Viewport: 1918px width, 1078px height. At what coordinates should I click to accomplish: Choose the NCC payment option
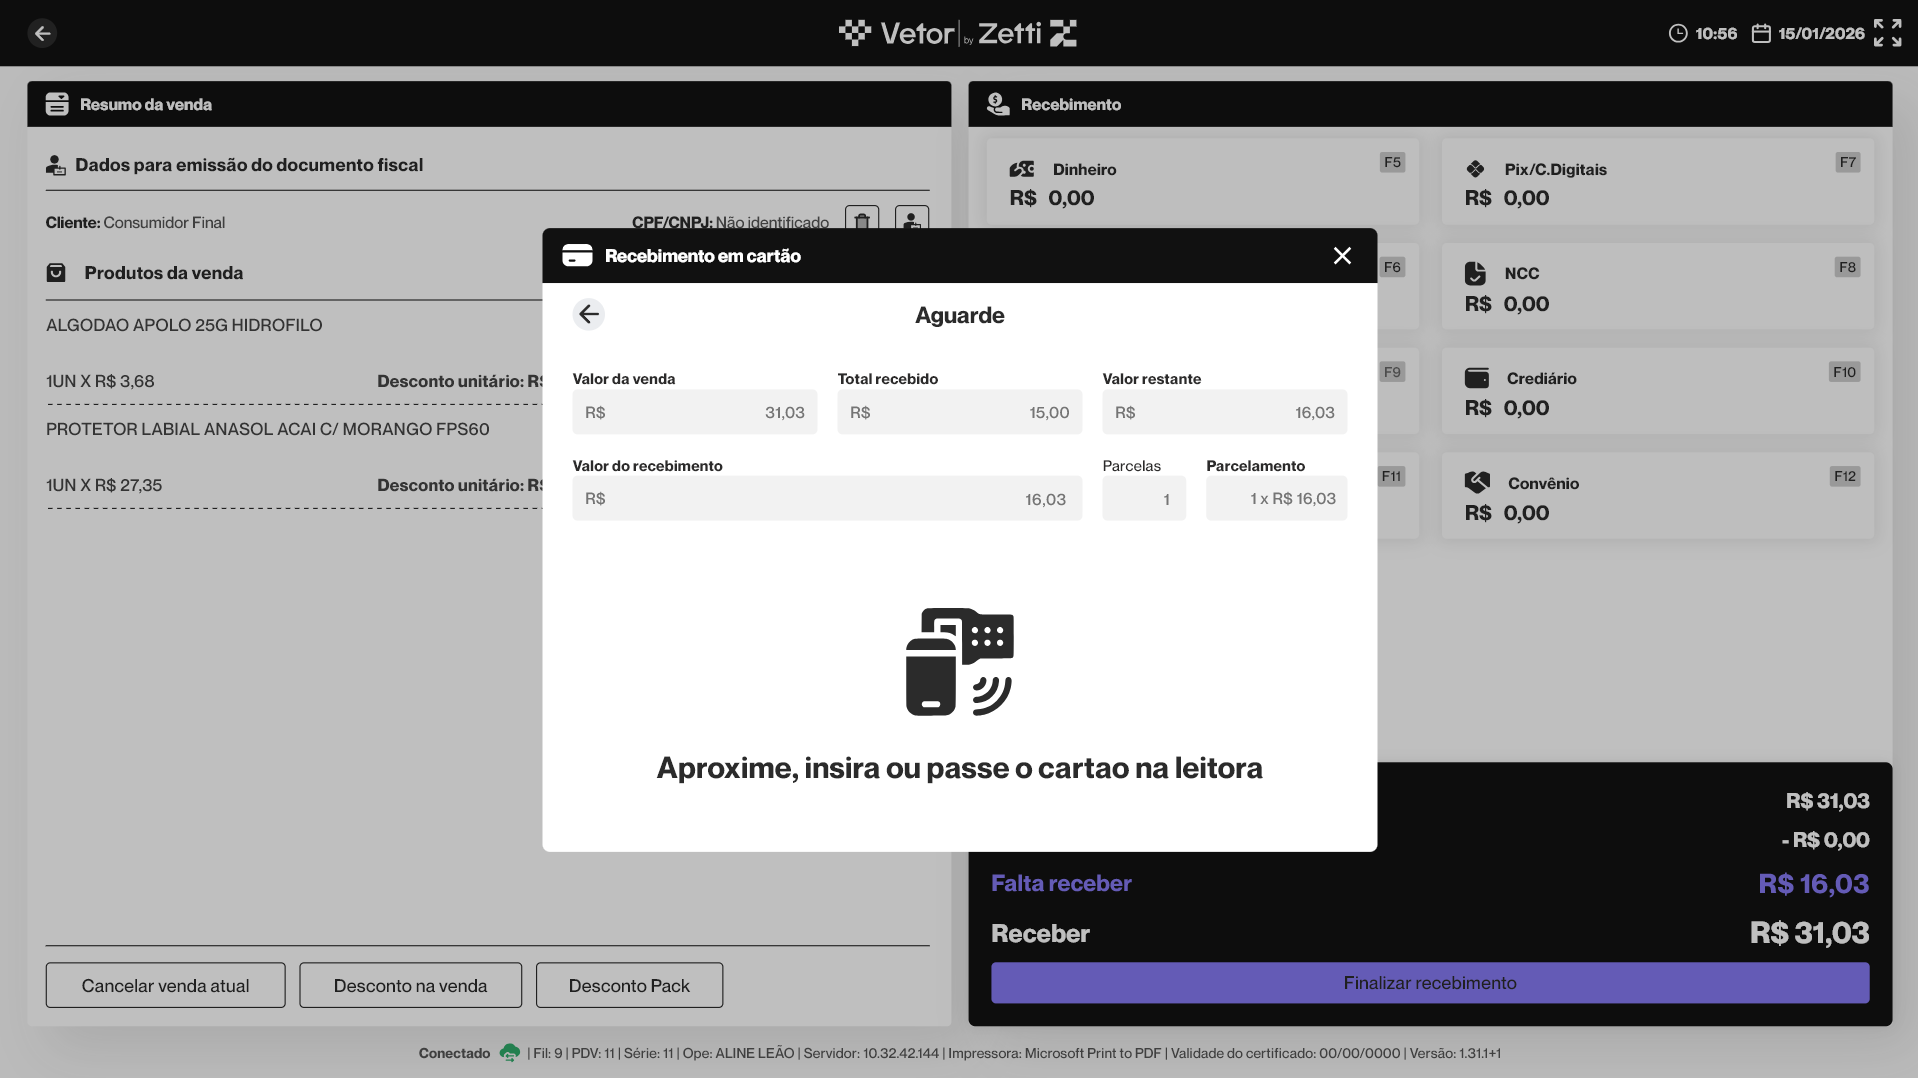click(1656, 287)
